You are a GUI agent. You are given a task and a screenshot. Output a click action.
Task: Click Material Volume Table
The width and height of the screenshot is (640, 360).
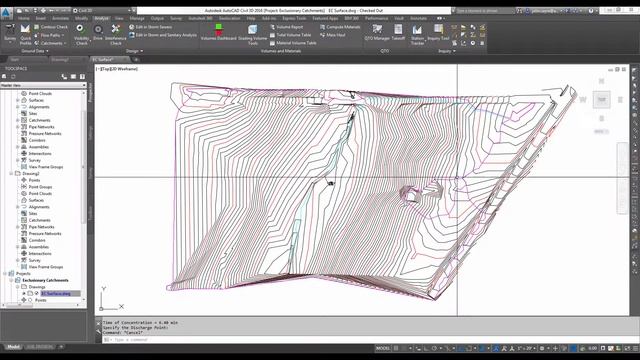(x=293, y=43)
